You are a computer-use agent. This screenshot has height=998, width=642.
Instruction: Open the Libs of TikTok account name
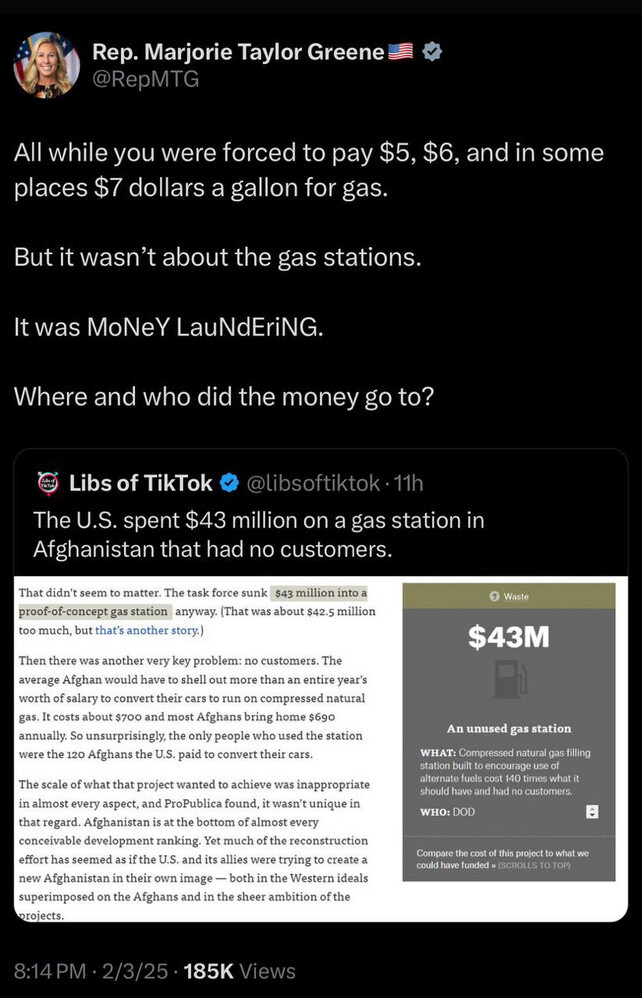[140, 483]
